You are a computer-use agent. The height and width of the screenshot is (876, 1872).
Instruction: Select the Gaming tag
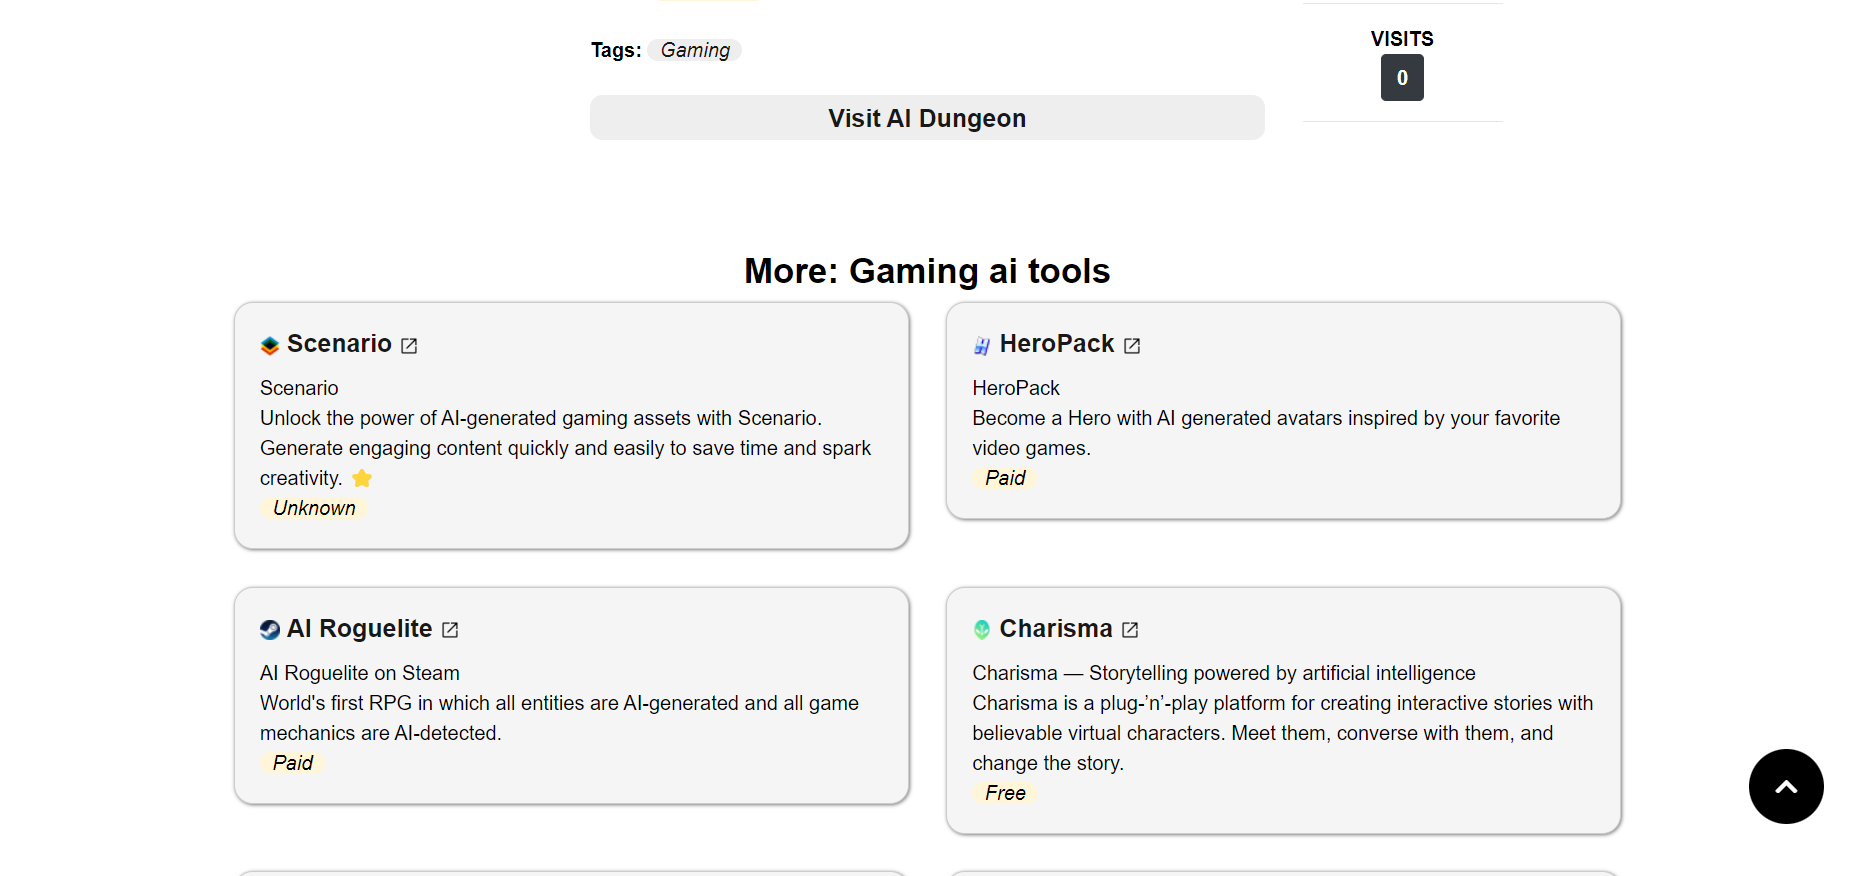pyautogui.click(x=695, y=50)
